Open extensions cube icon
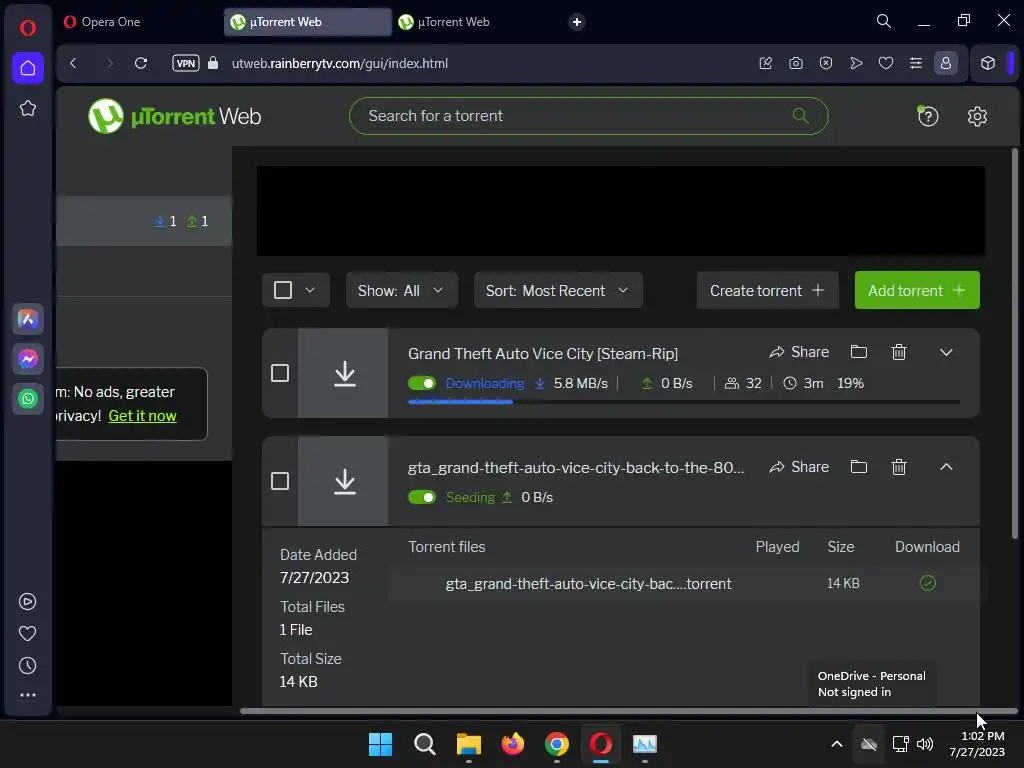The height and width of the screenshot is (768, 1024). tap(987, 63)
